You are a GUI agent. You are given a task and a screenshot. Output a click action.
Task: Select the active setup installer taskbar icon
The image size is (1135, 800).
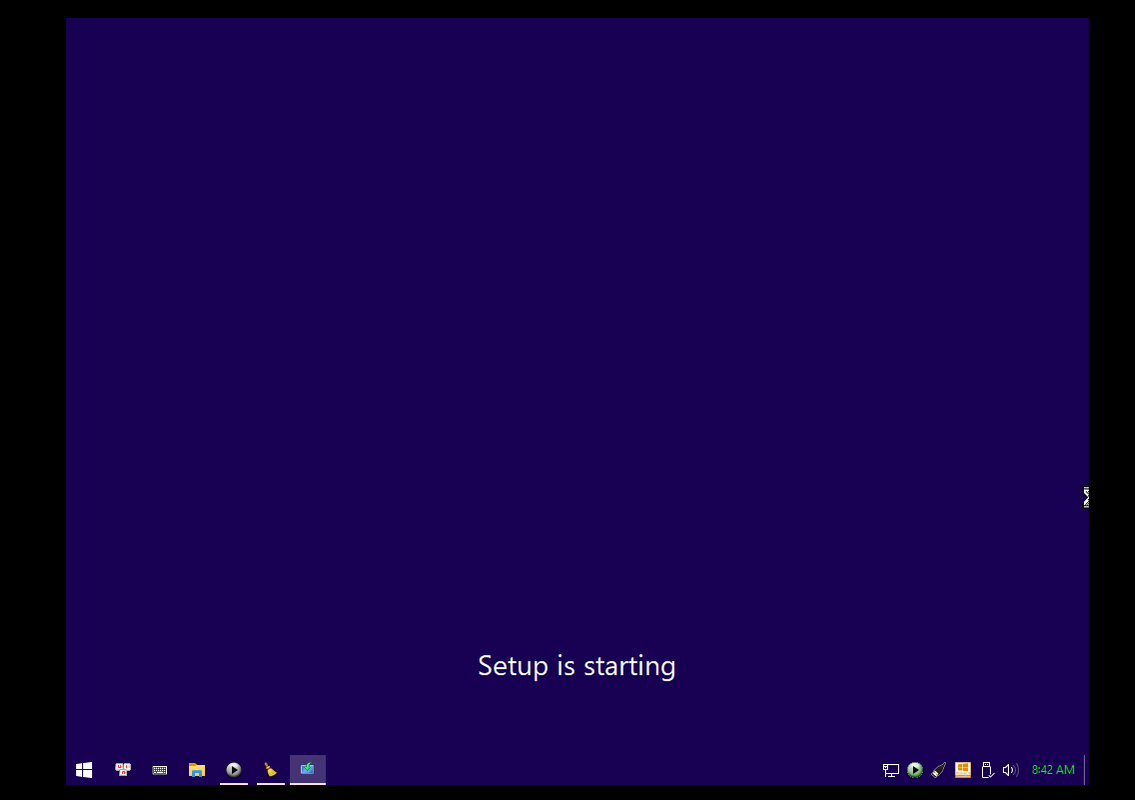tap(308, 770)
